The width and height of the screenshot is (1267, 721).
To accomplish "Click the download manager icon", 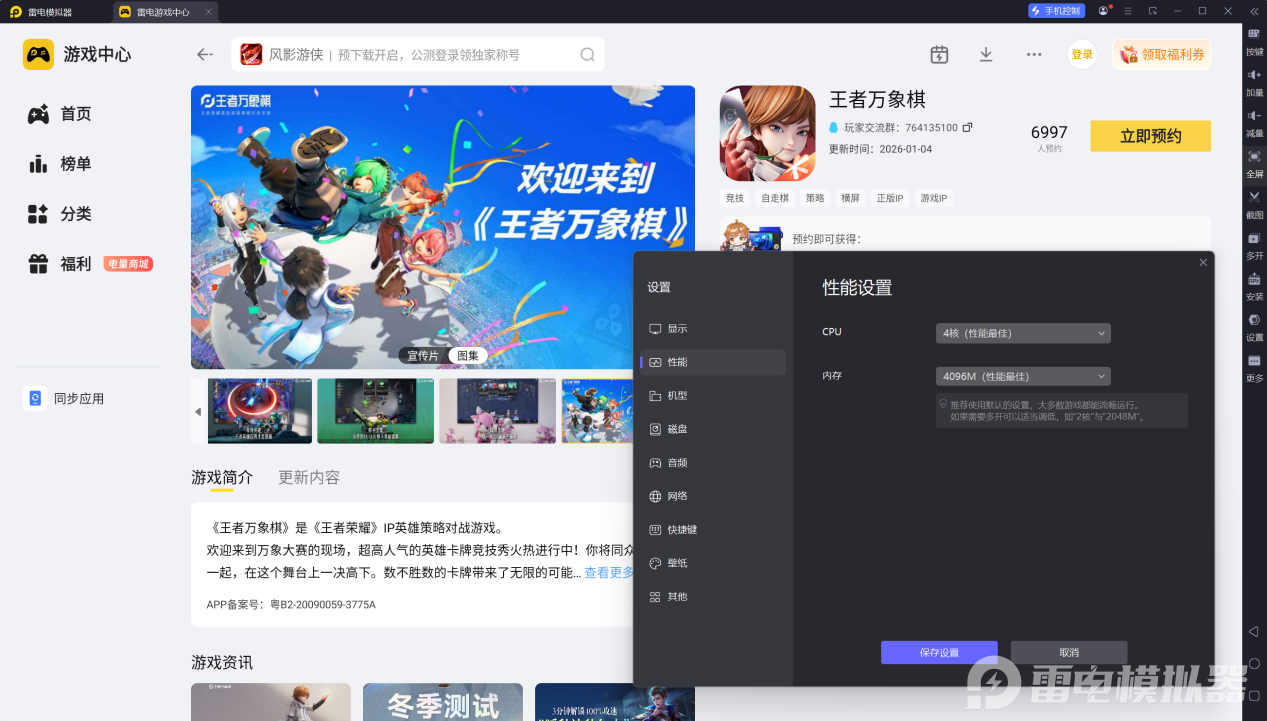I will click(x=985, y=55).
